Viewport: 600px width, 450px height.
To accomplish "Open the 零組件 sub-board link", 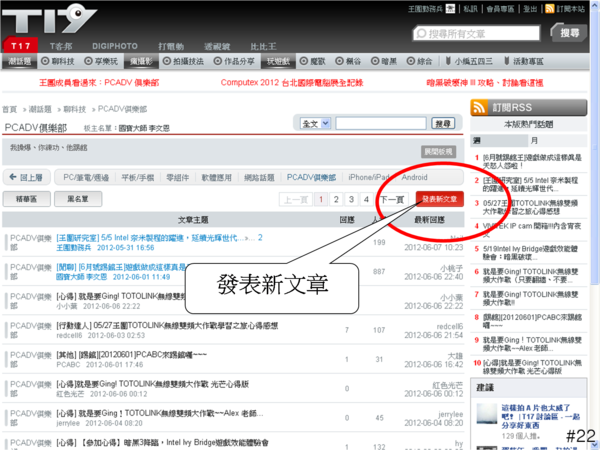I will tap(178, 178).
